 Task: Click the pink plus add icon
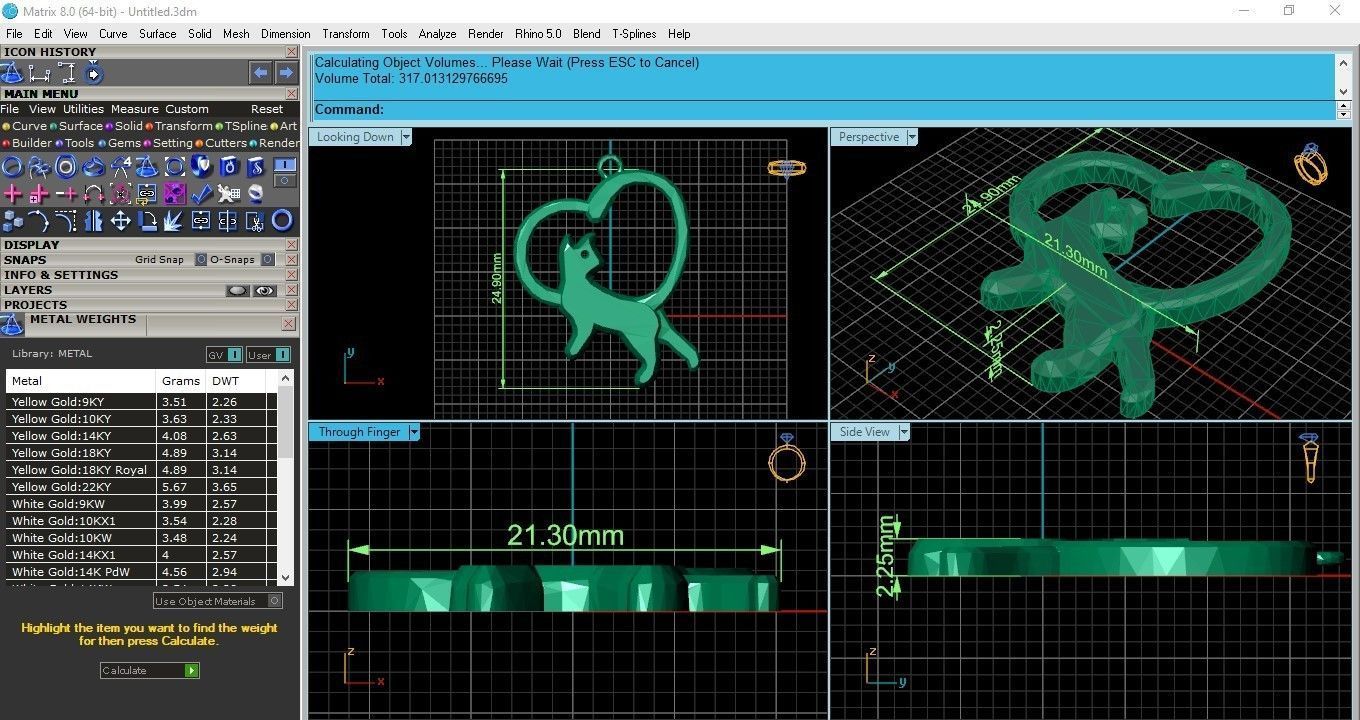[12, 193]
